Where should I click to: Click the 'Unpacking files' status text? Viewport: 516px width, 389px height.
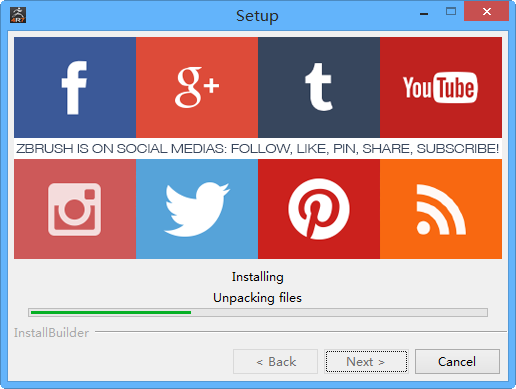pyautogui.click(x=258, y=298)
